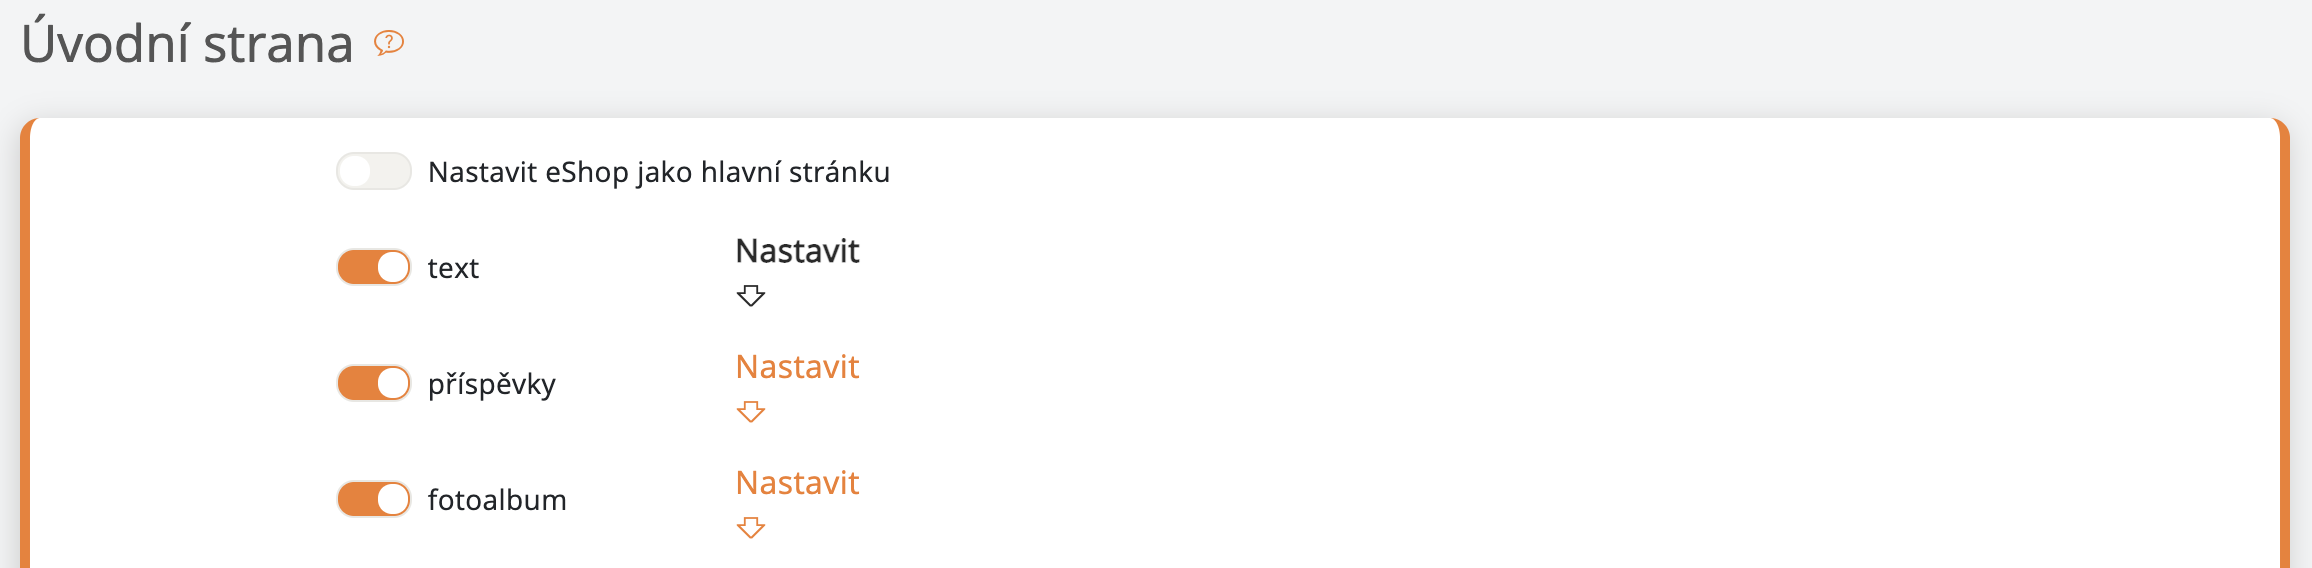Turn off the text toggle
This screenshot has height=568, width=2312.
click(x=373, y=267)
